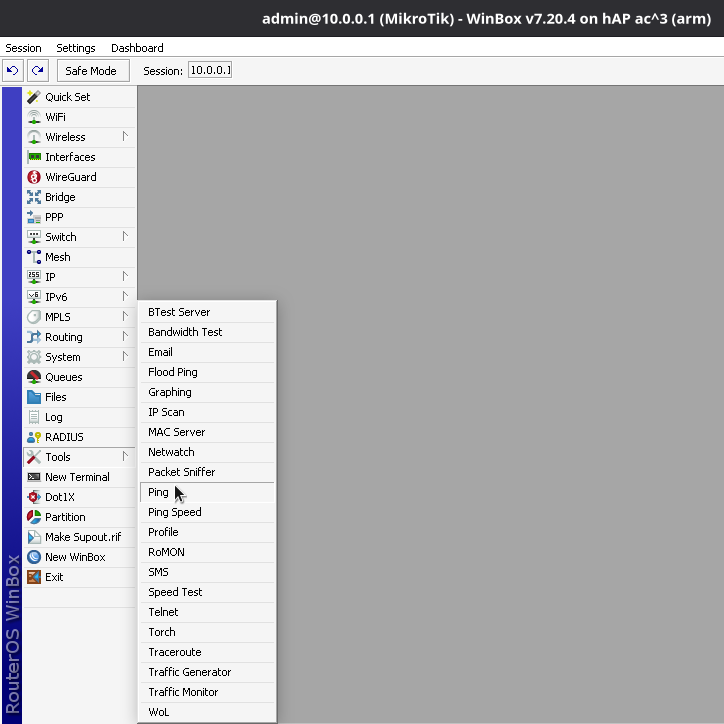Click the RADIUS icon in sidebar
724x724 pixels.
tap(34, 437)
